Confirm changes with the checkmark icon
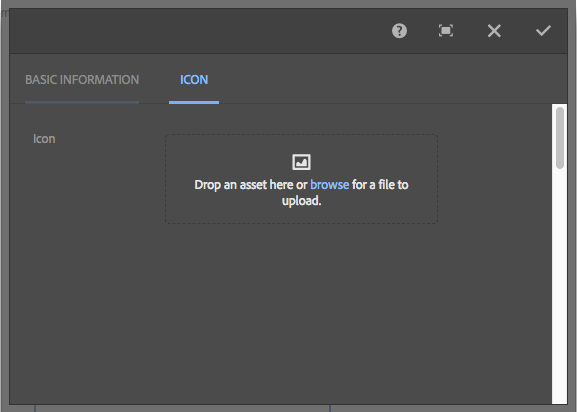577x412 pixels. tap(543, 31)
